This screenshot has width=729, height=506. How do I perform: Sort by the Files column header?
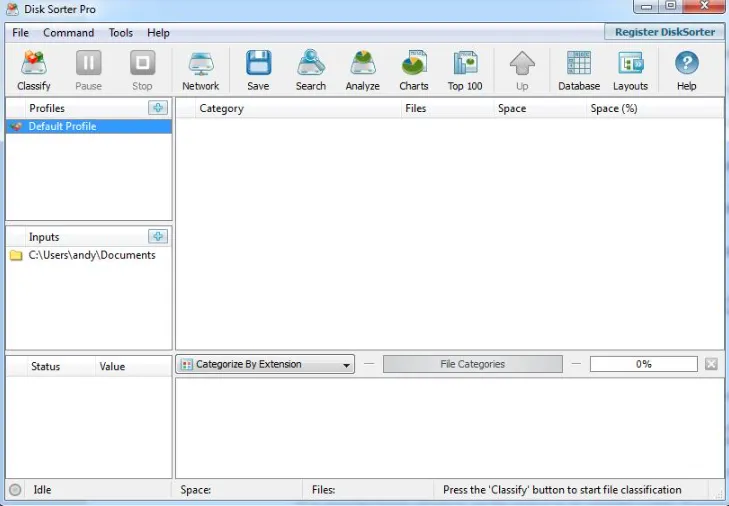447,108
